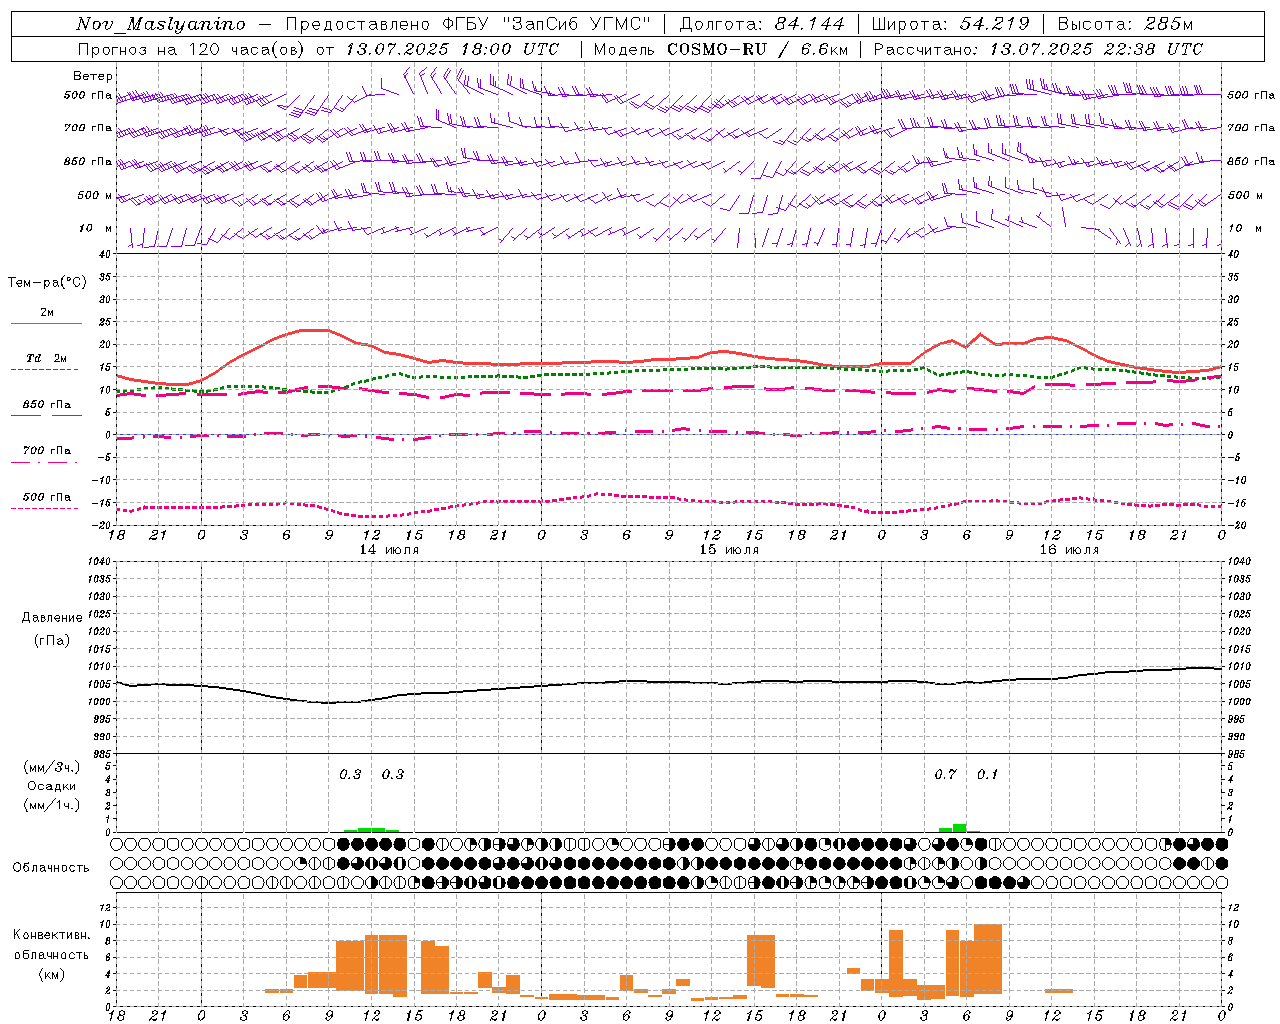Click the "(км)" unit label
The width and height of the screenshot is (1280, 1024).
point(52,974)
